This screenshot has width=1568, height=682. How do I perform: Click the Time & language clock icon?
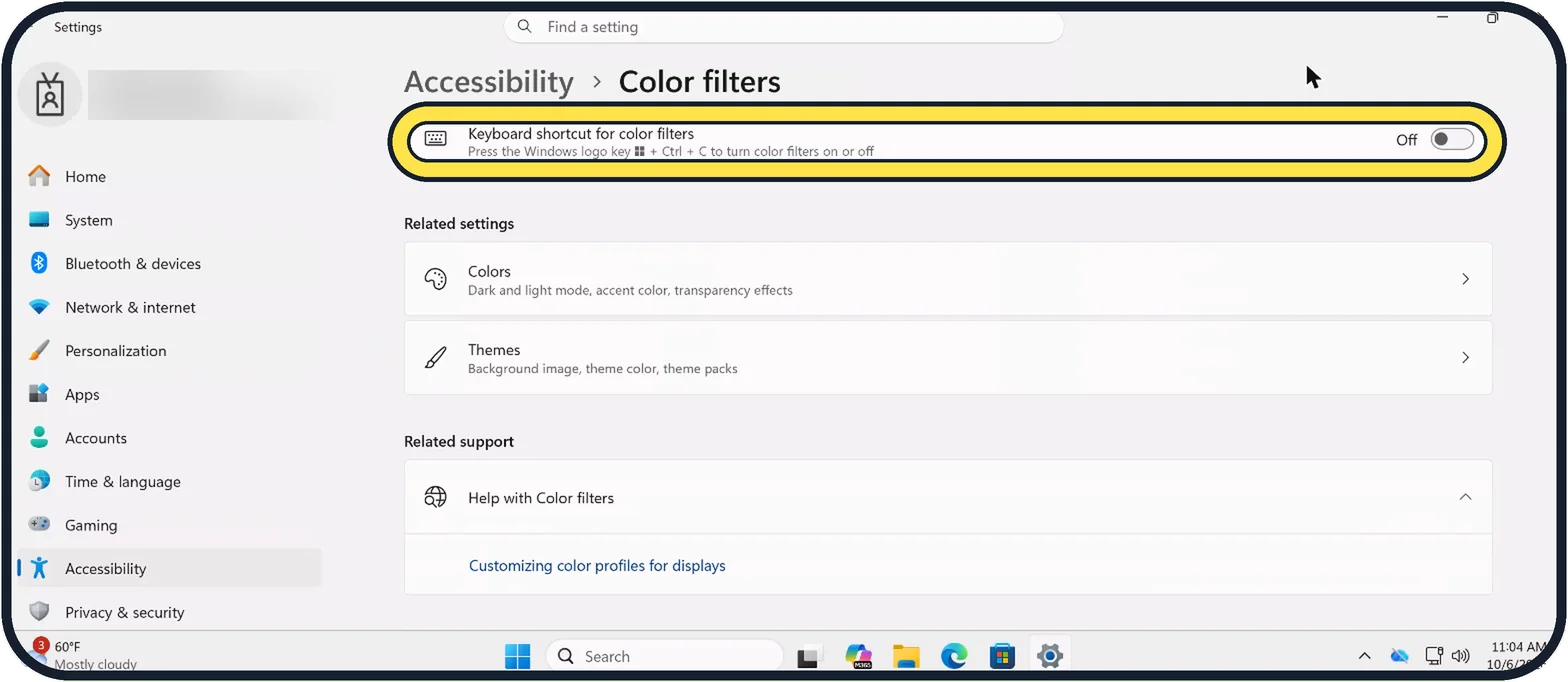[39, 482]
